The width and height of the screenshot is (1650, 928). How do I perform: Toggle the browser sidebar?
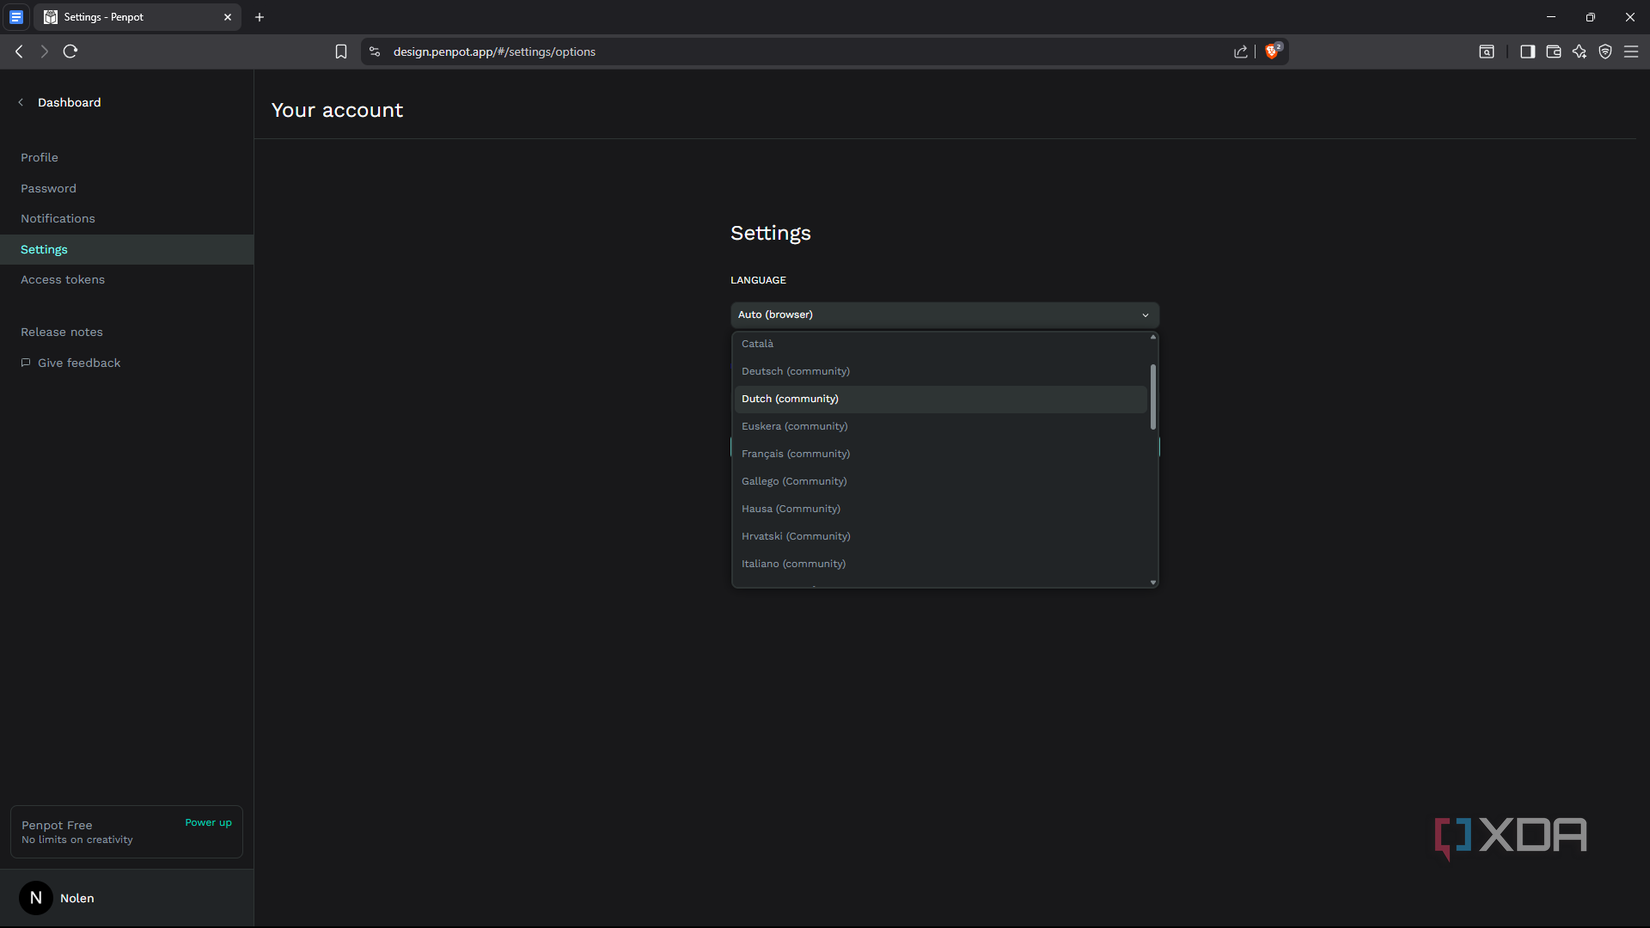1527,51
